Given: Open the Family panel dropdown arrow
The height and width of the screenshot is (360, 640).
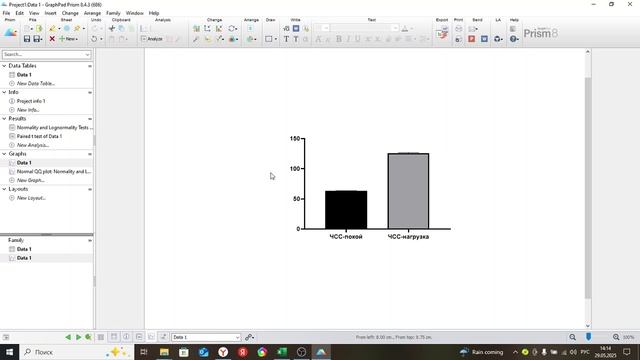Looking at the screenshot, I should coord(90,241).
